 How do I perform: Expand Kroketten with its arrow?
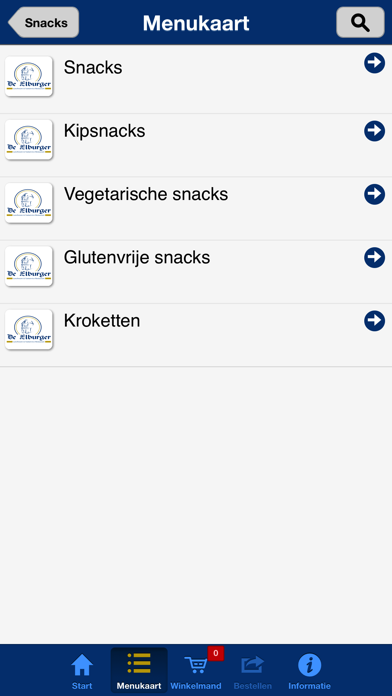tap(375, 321)
